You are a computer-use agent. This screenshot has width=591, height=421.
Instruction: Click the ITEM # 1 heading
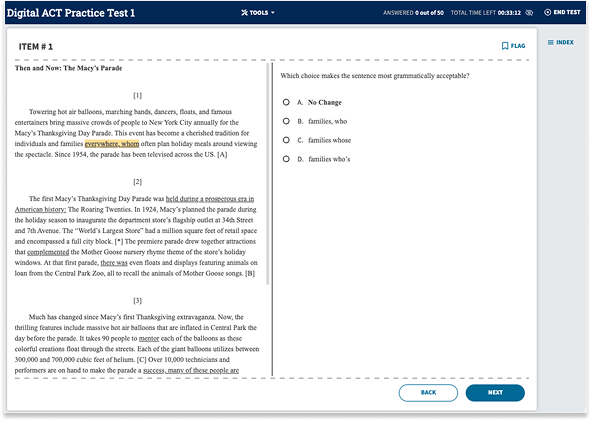tap(36, 47)
